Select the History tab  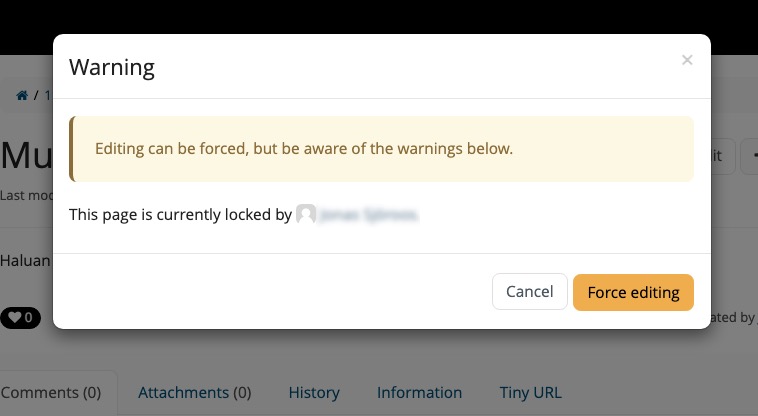point(314,392)
